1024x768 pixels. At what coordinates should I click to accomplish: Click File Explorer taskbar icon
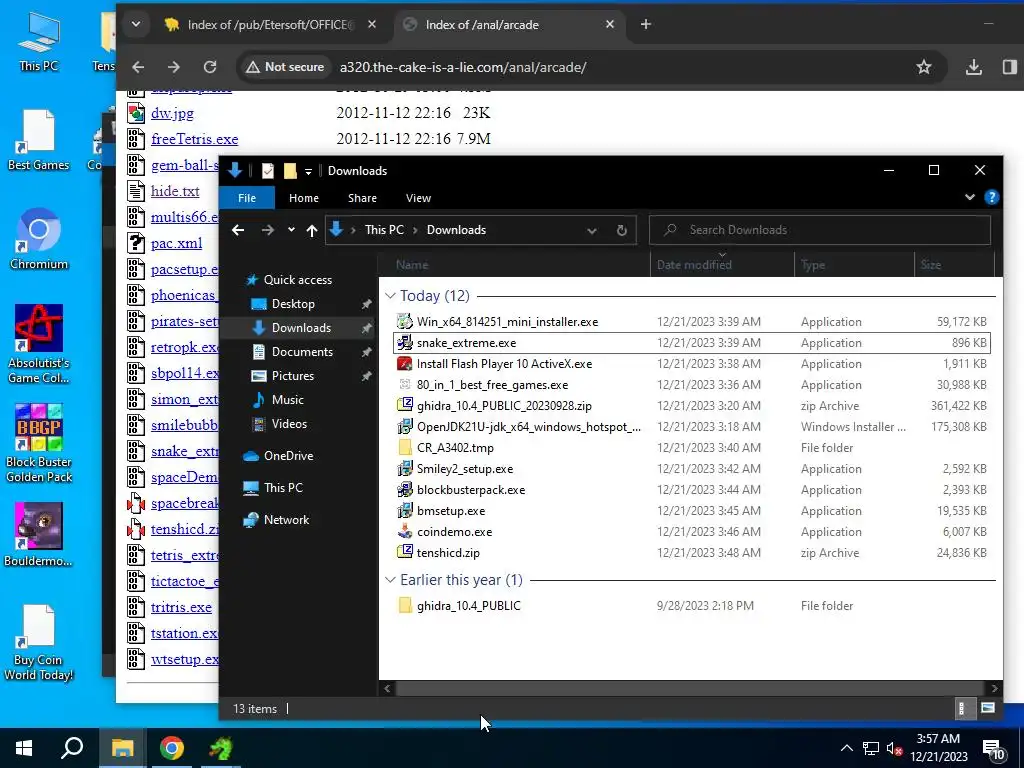tap(122, 748)
